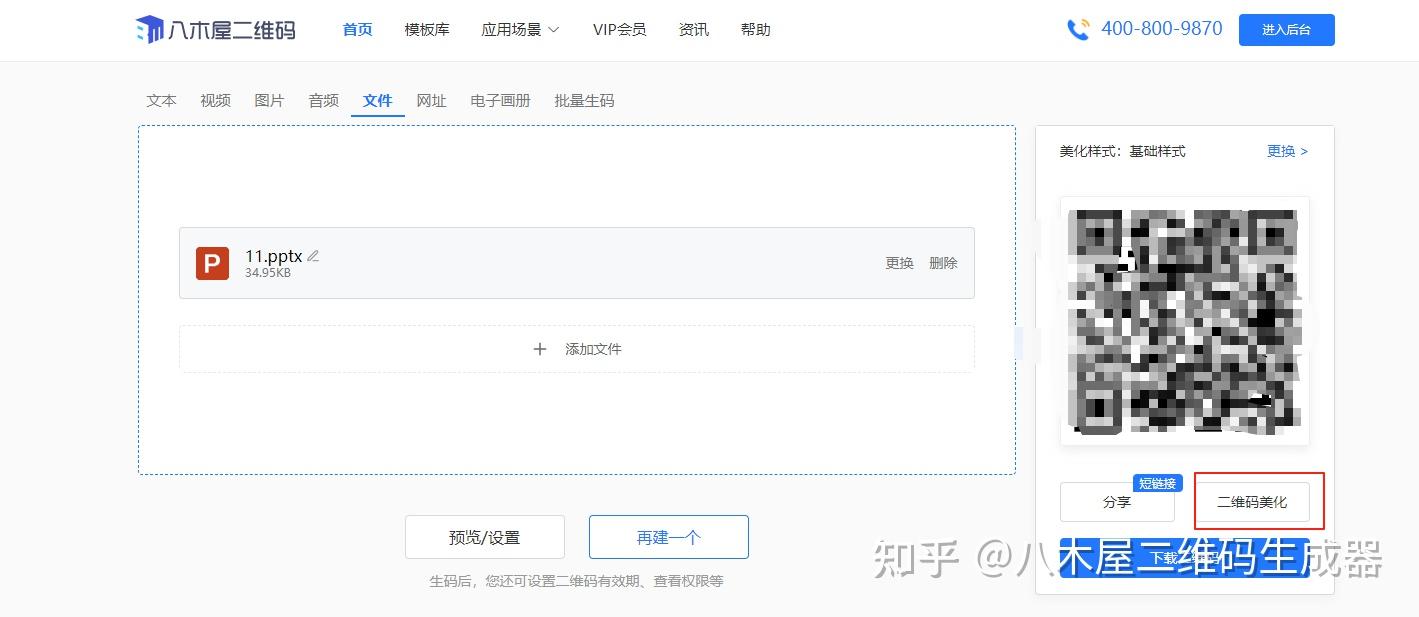The image size is (1419, 617).
Task: Click the 八木屋二维码 logo icon
Action: (x=151, y=29)
